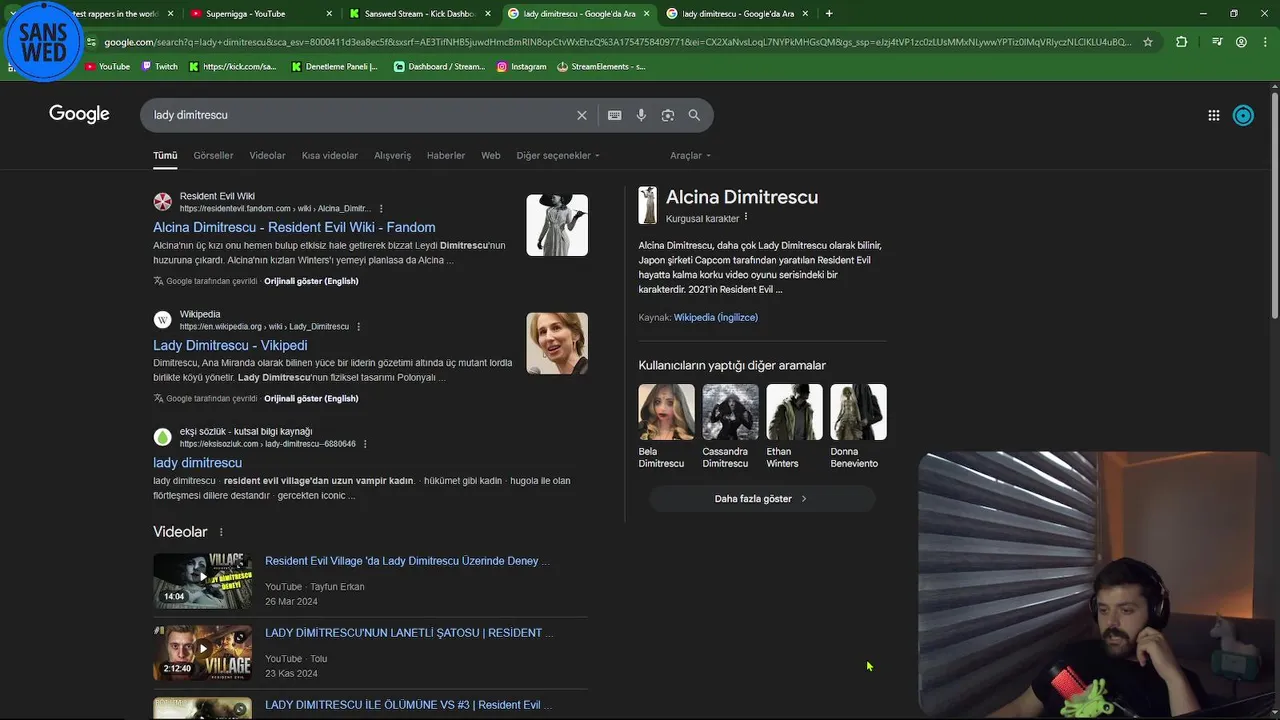Submit search using the magnifier icon
The image size is (1280, 720).
click(x=694, y=115)
